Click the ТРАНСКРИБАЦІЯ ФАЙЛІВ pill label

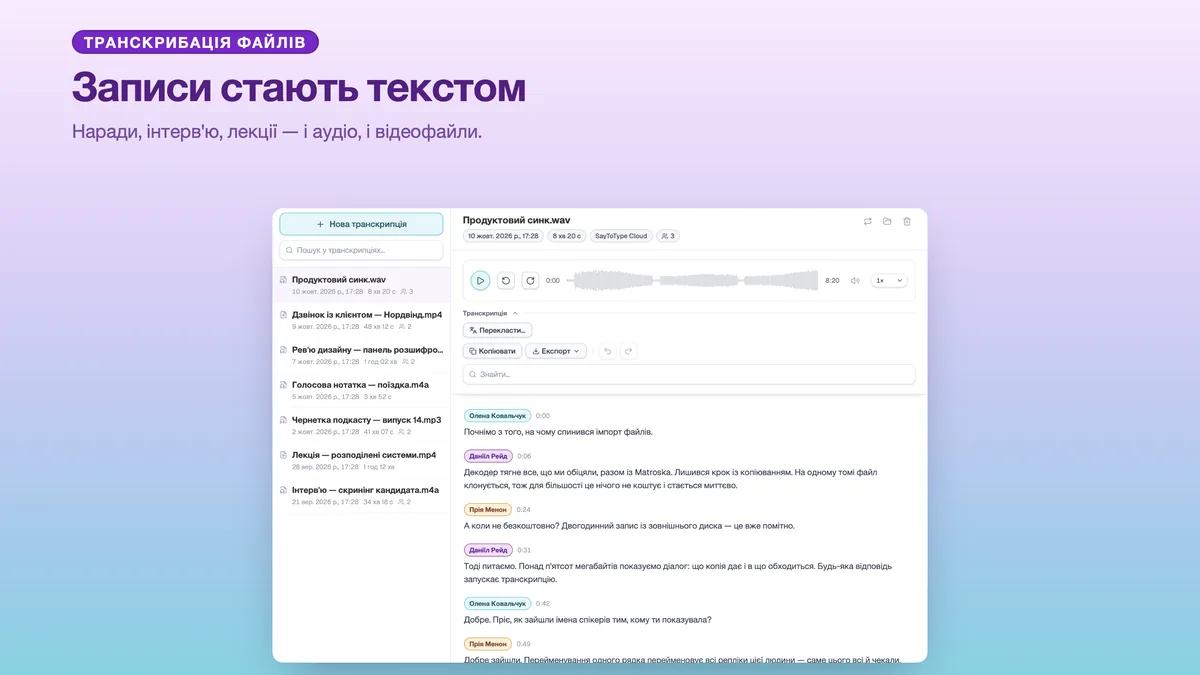pos(195,42)
